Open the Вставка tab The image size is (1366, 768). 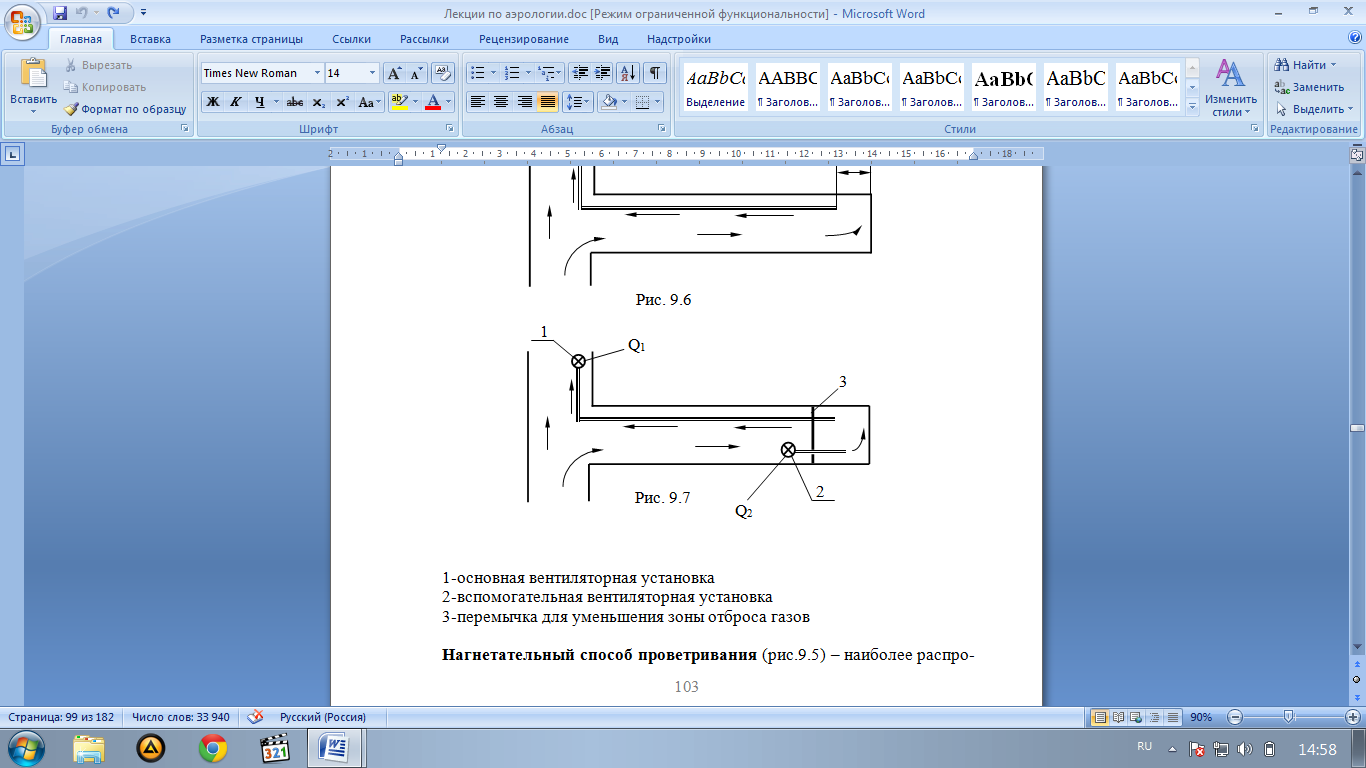coord(150,39)
